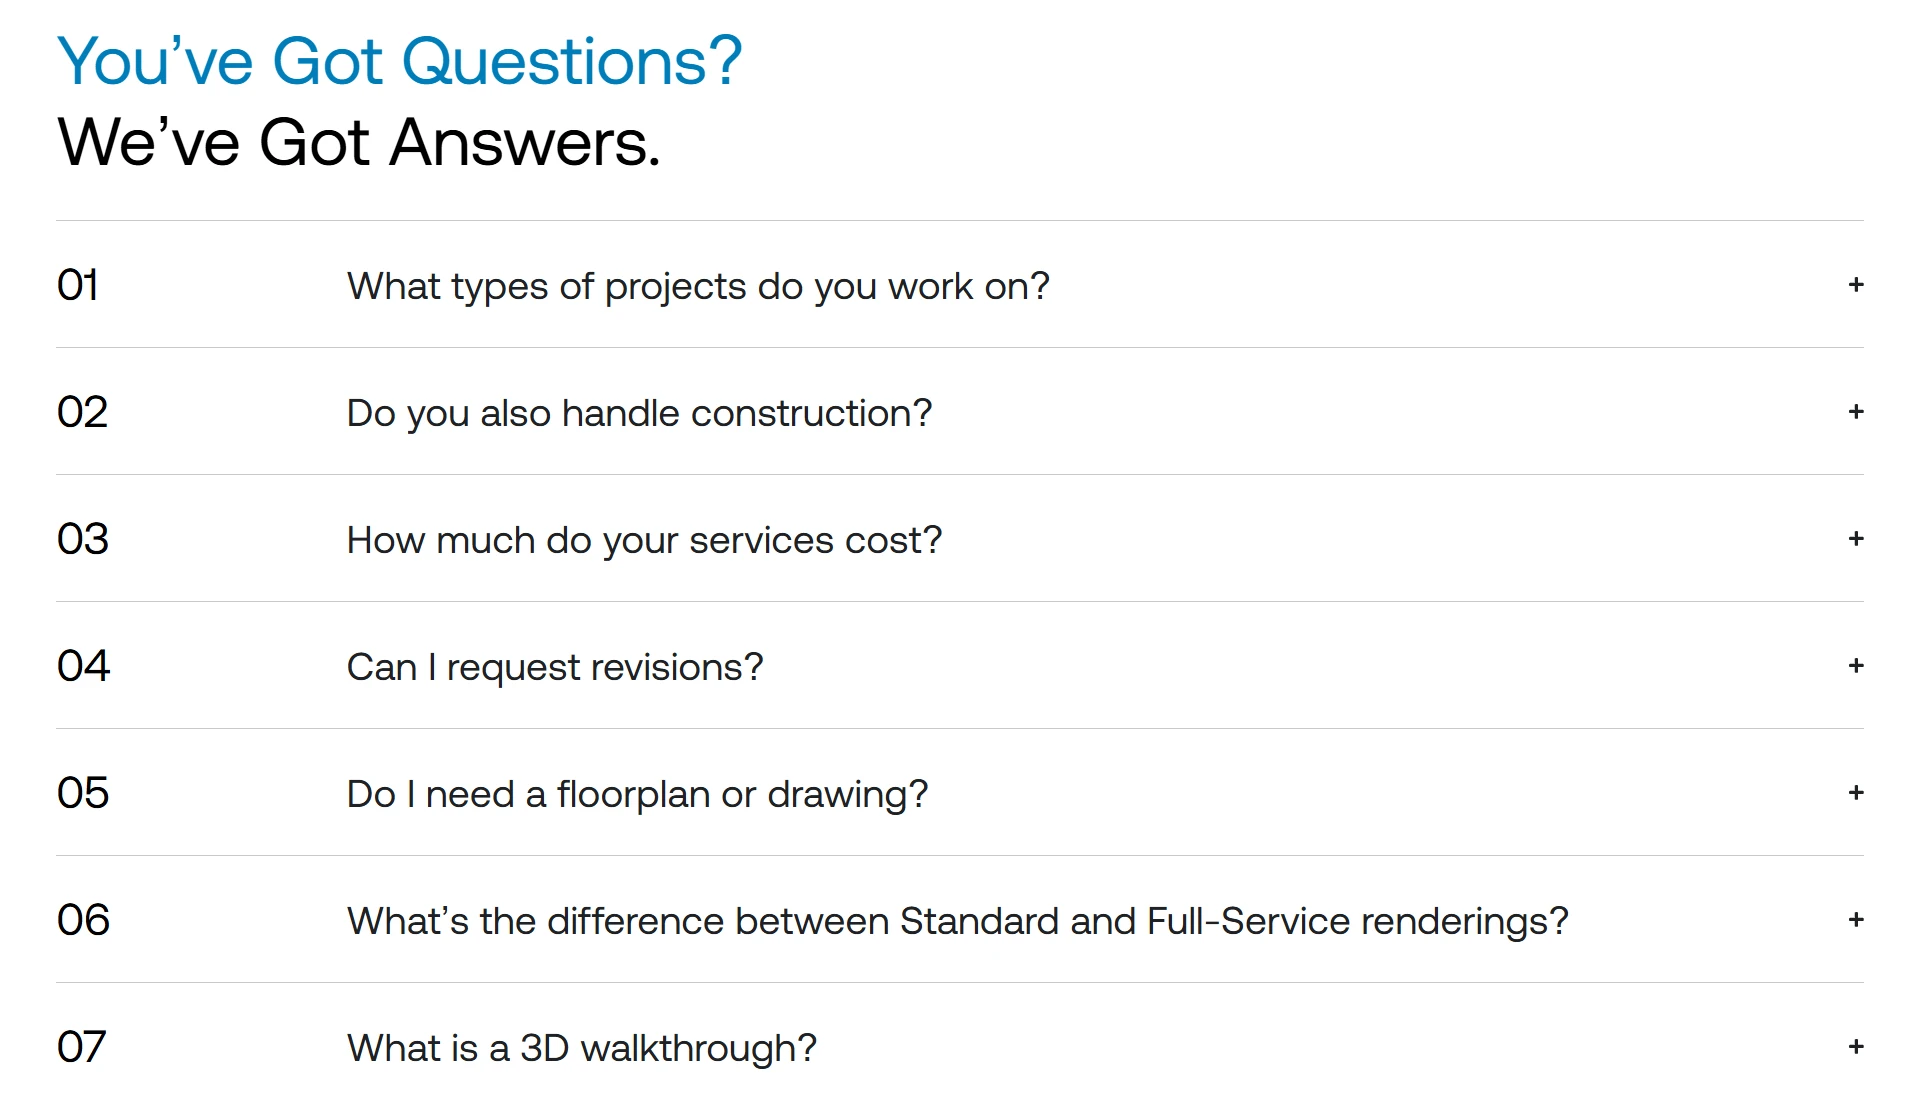Expand Standard and Full-Service renderings question
1920x1094 pixels.
click(x=957, y=922)
